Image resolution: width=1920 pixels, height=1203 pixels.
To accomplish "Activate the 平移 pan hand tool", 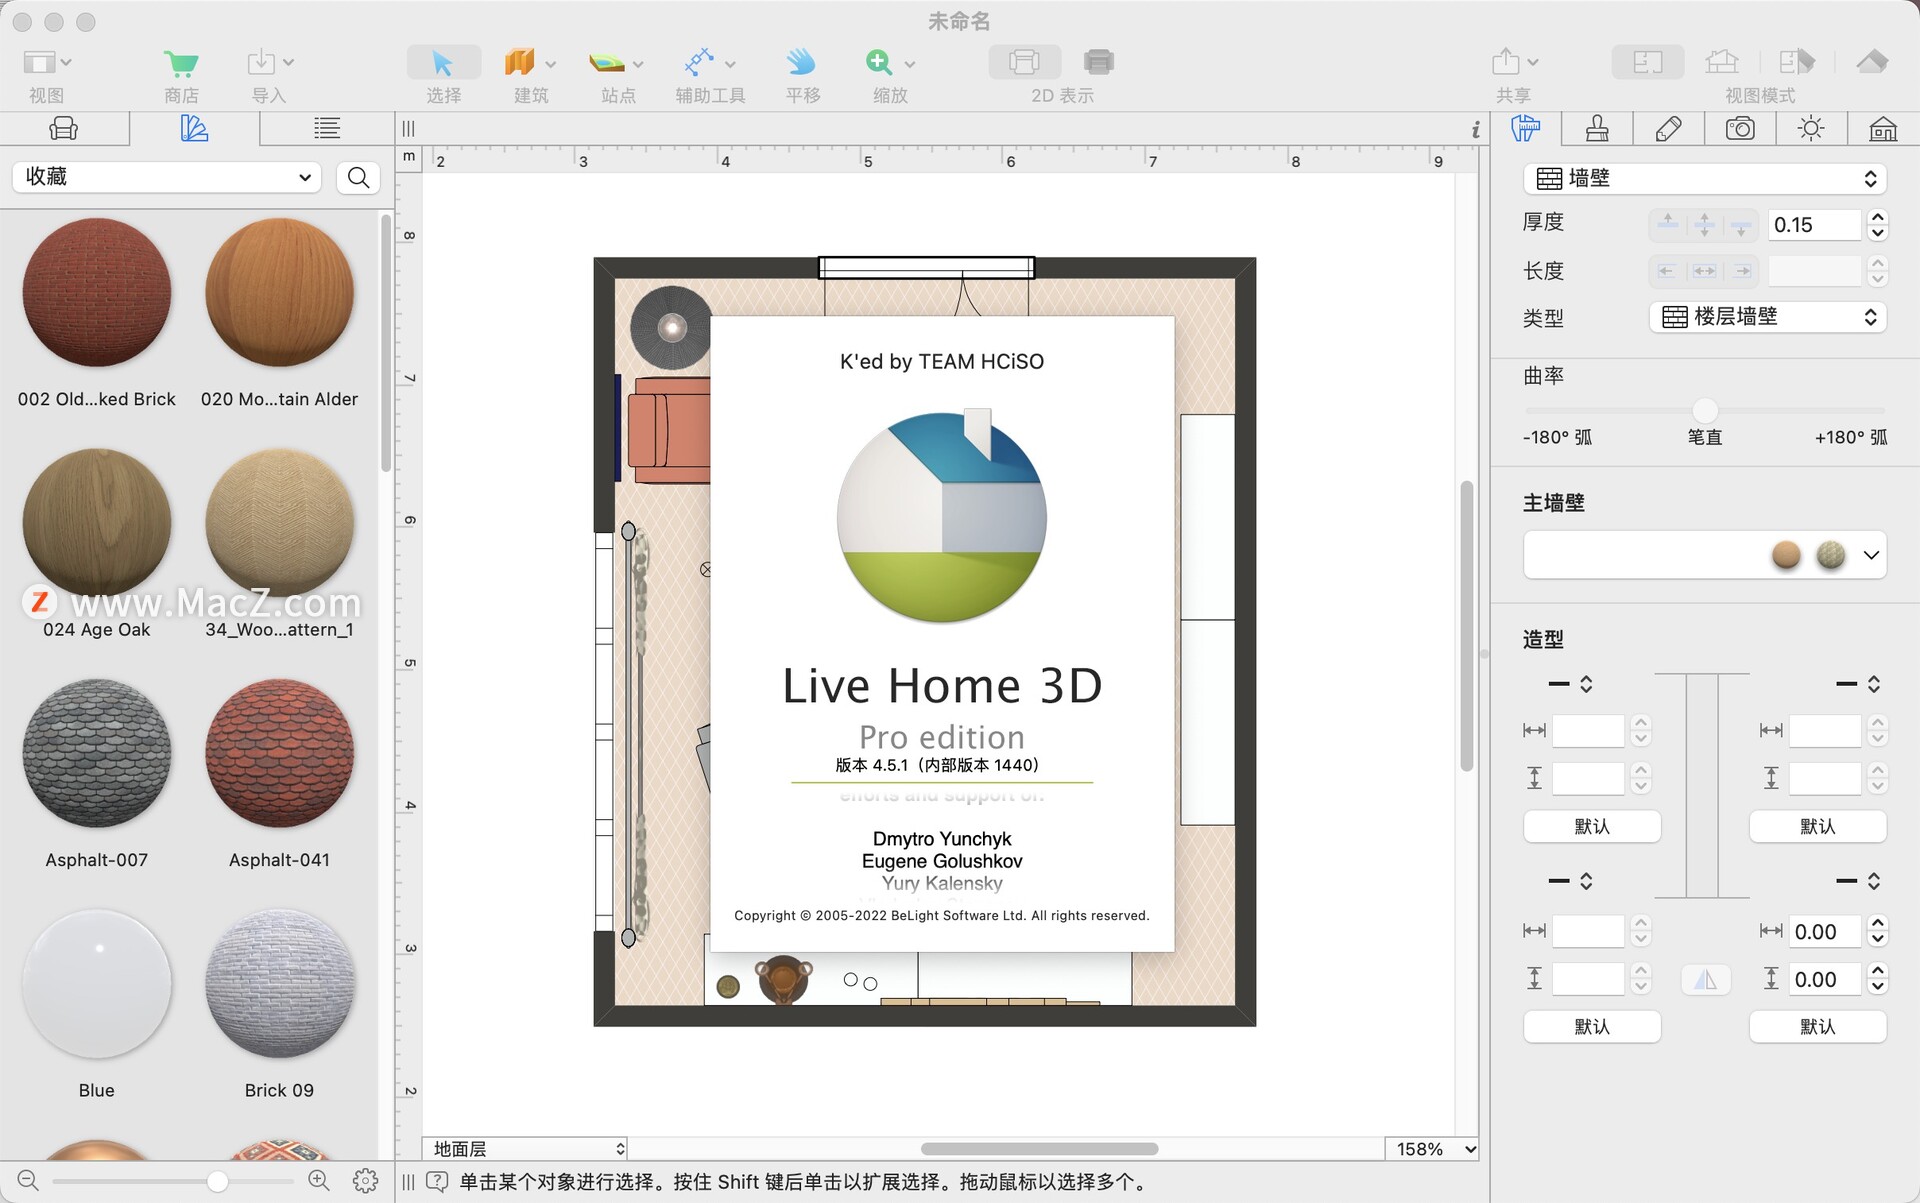I will (801, 62).
